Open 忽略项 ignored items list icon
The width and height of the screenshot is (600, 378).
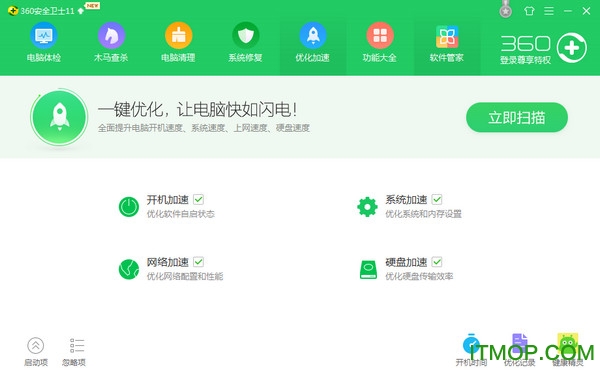(77, 345)
